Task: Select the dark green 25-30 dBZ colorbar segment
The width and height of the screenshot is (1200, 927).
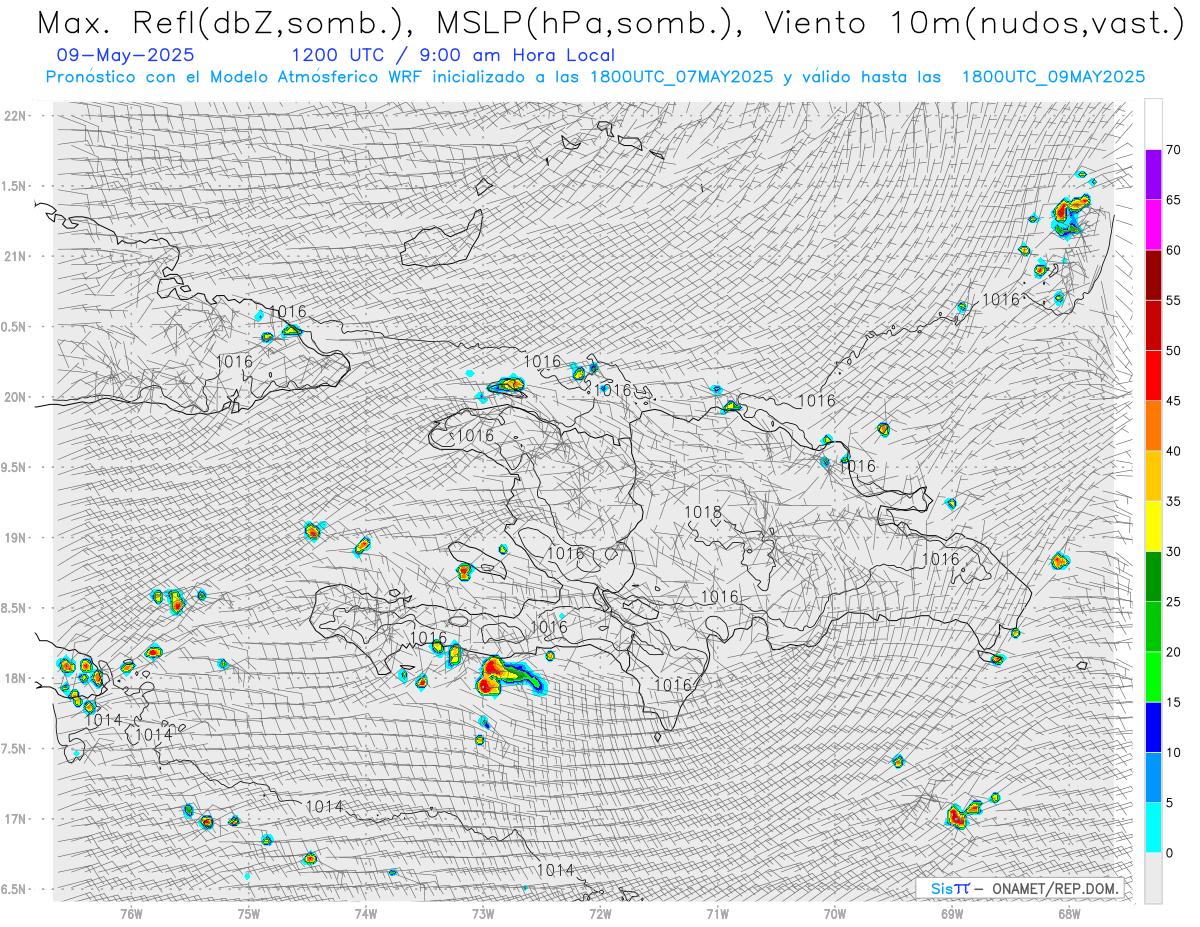Action: tap(1153, 577)
